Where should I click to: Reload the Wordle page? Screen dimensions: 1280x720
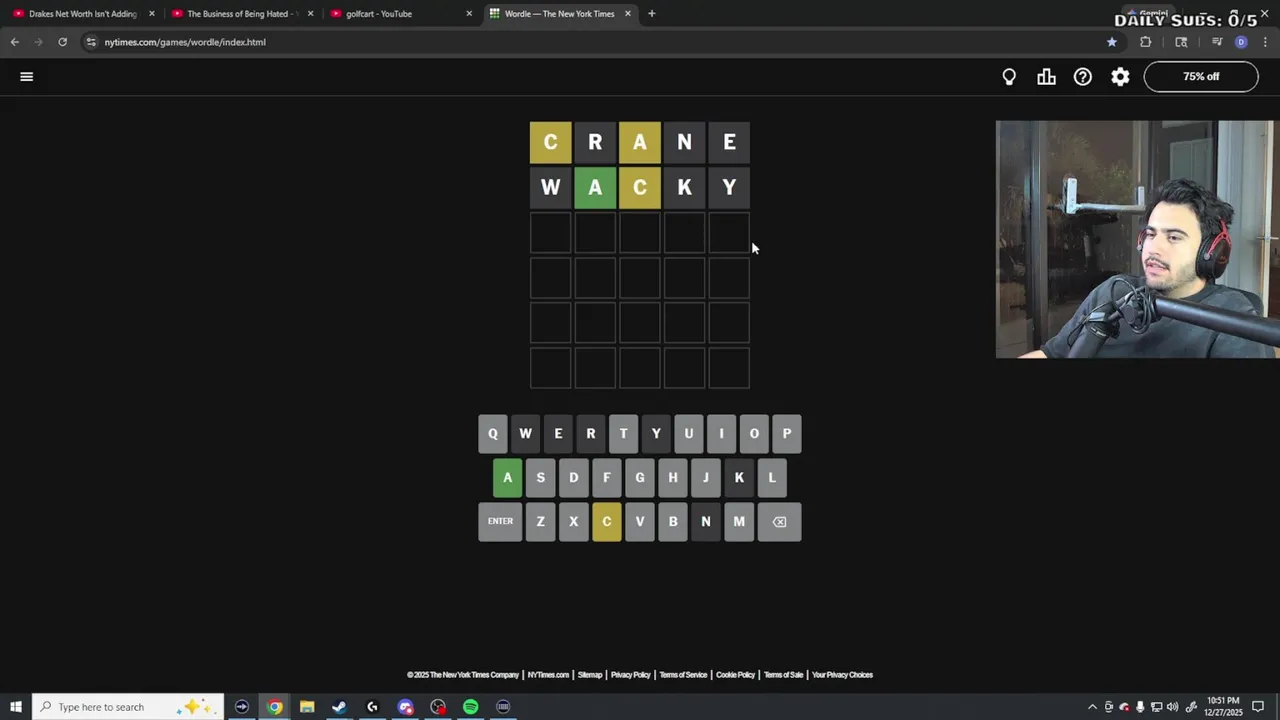62,42
